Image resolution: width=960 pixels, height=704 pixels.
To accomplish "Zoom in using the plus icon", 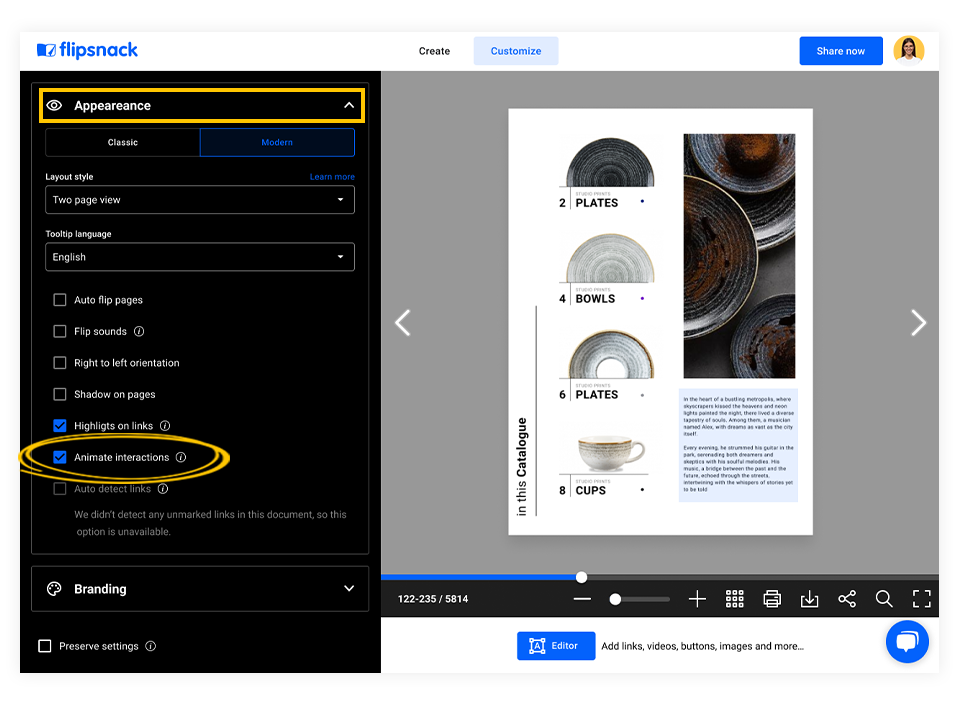I will point(696,598).
